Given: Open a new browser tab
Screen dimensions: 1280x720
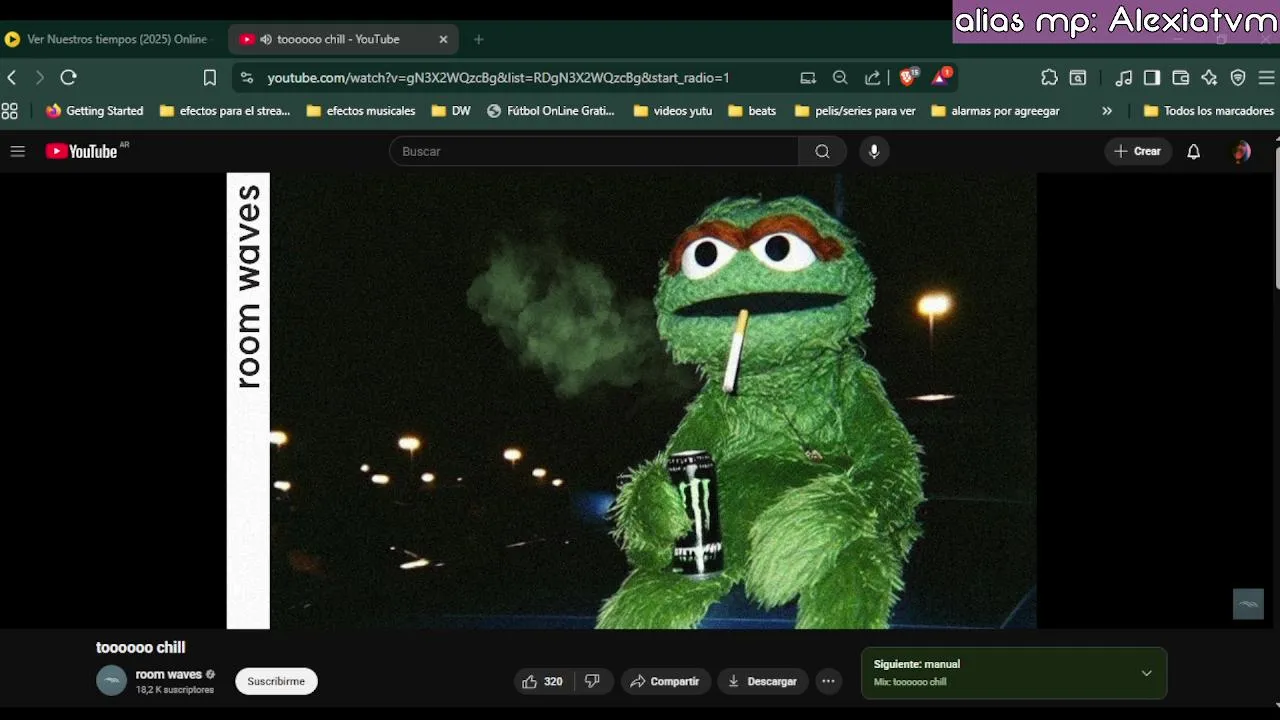Looking at the screenshot, I should pyautogui.click(x=478, y=39).
